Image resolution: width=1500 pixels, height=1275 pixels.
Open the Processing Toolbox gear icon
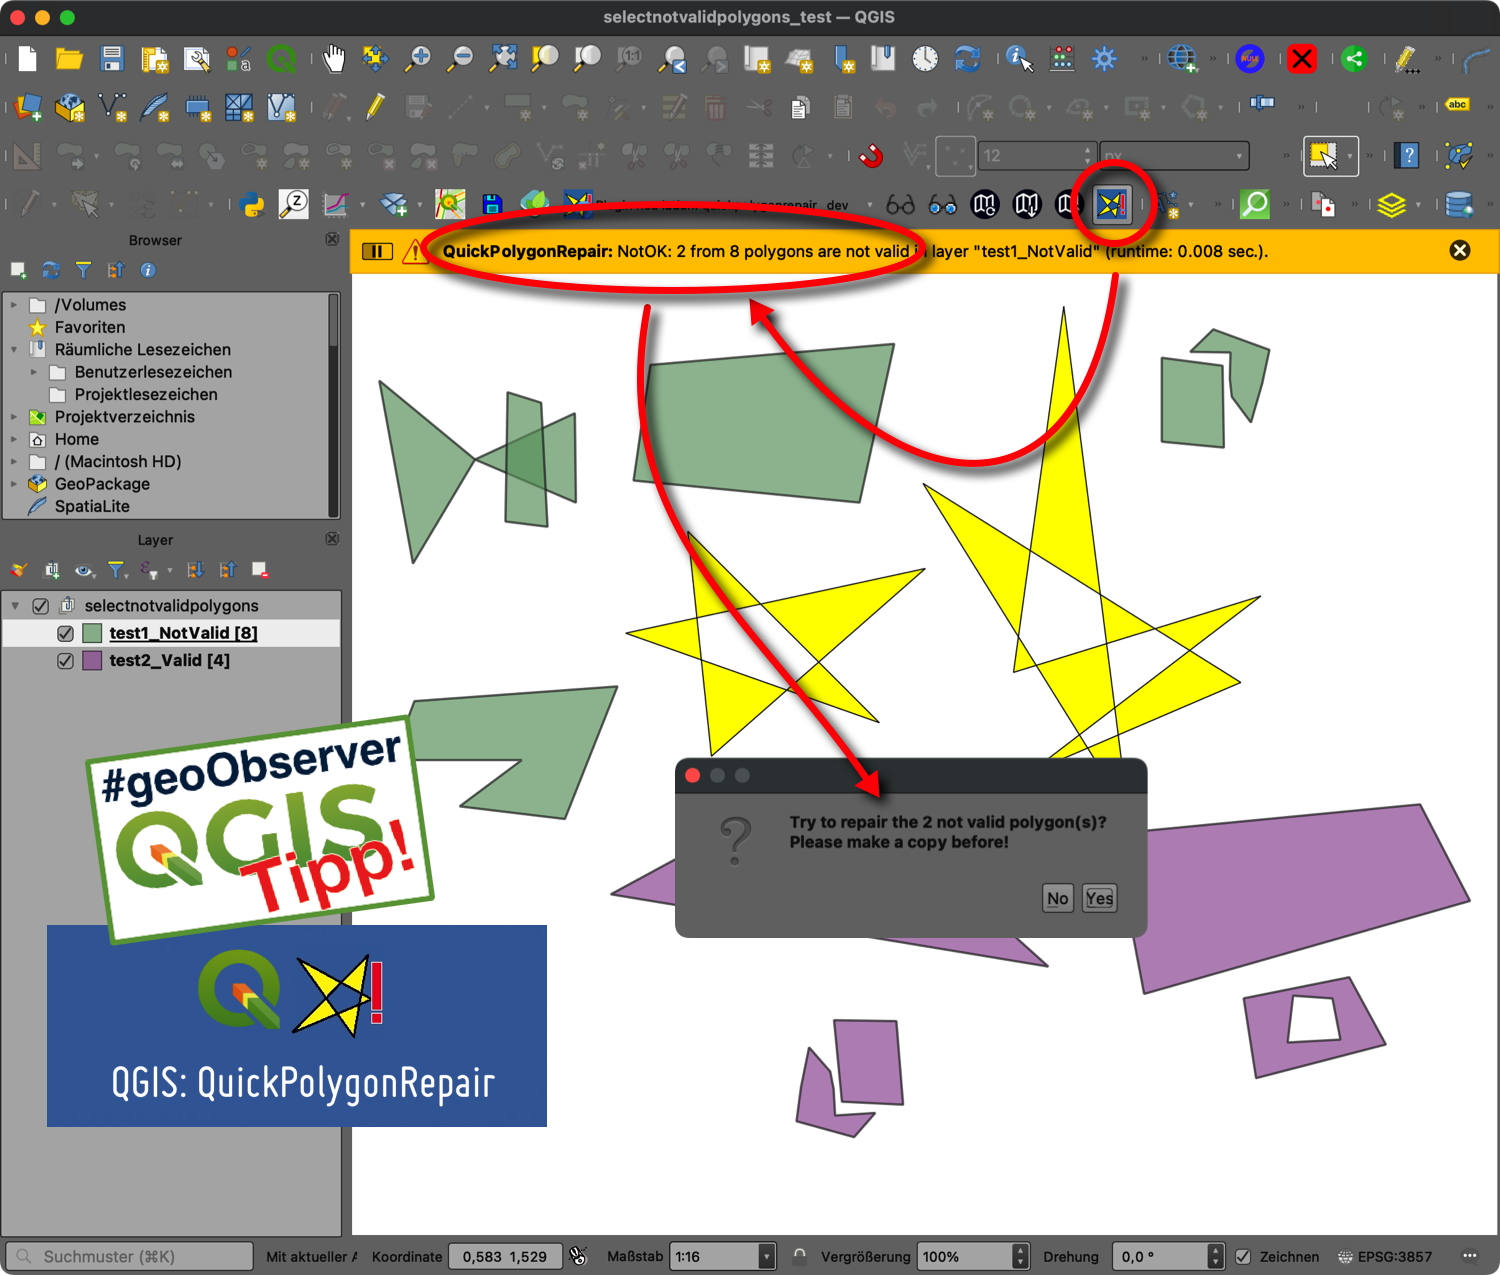click(x=1104, y=59)
